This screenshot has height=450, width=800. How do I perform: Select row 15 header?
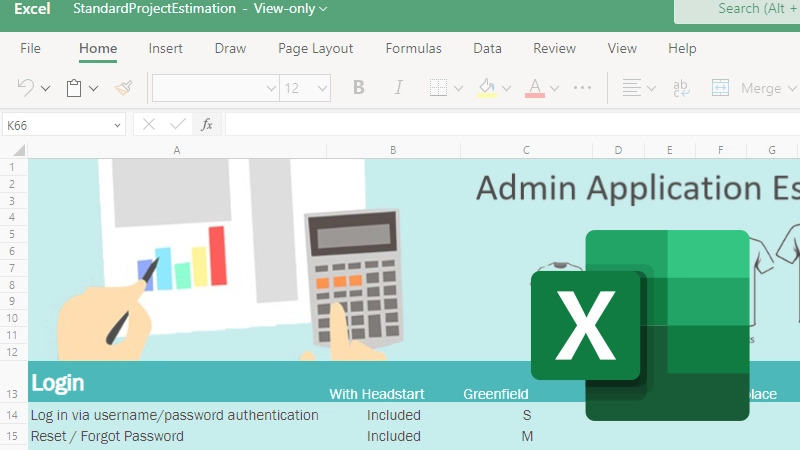coord(13,436)
